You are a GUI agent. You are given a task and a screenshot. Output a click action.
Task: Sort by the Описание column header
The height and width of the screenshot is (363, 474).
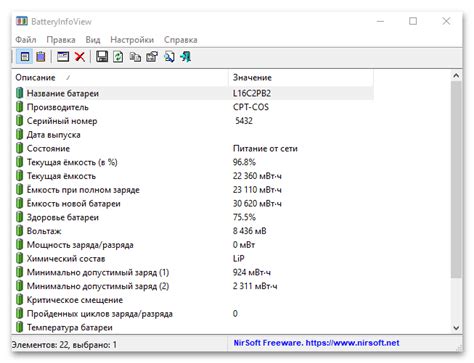[x=120, y=77]
